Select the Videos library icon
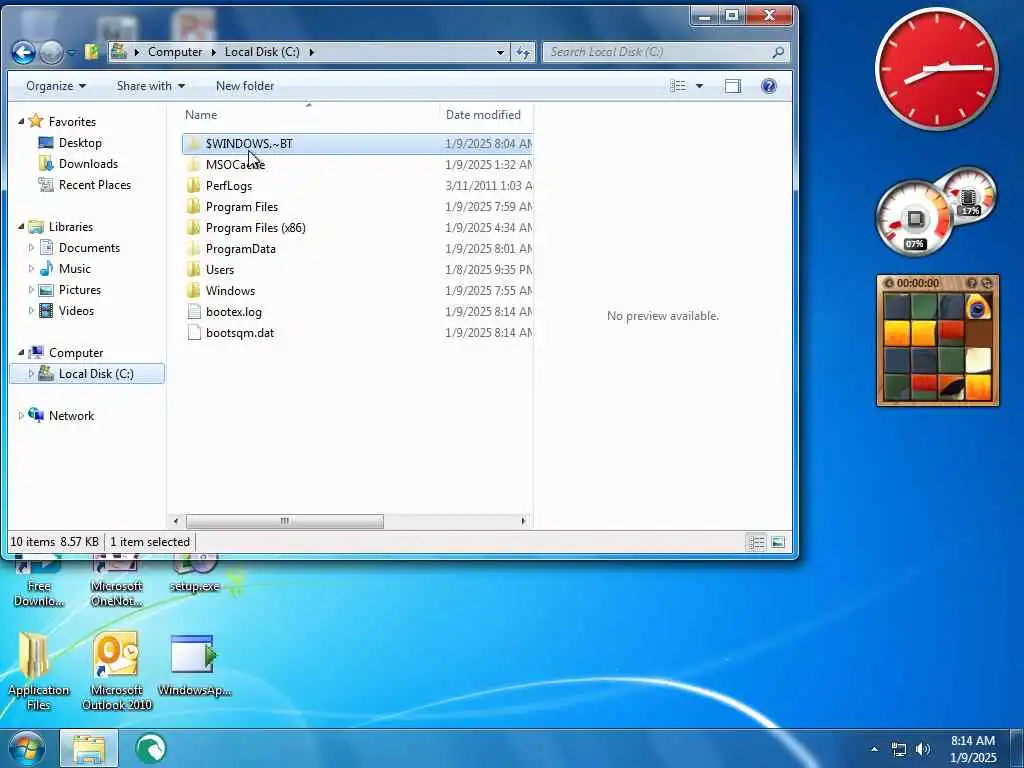The image size is (1024, 768). 46,311
